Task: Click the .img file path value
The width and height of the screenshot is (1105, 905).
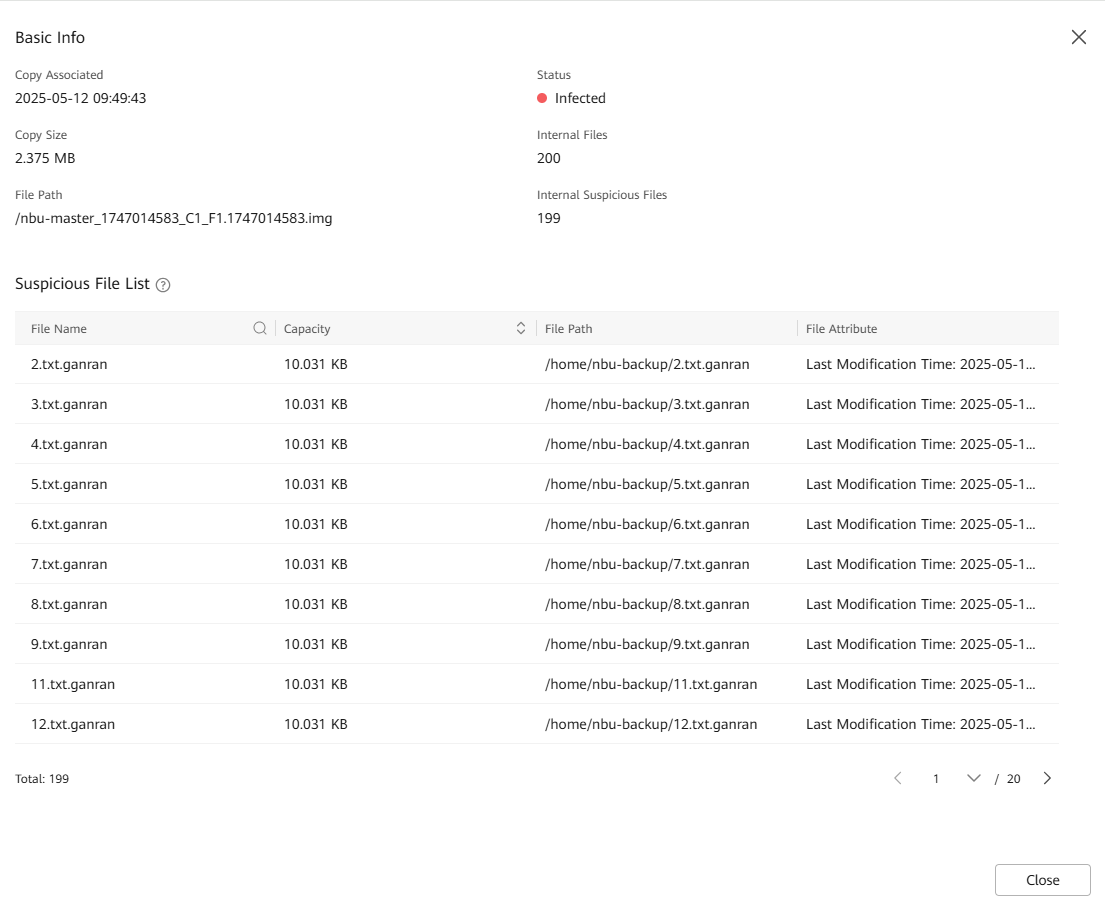Action: [173, 218]
